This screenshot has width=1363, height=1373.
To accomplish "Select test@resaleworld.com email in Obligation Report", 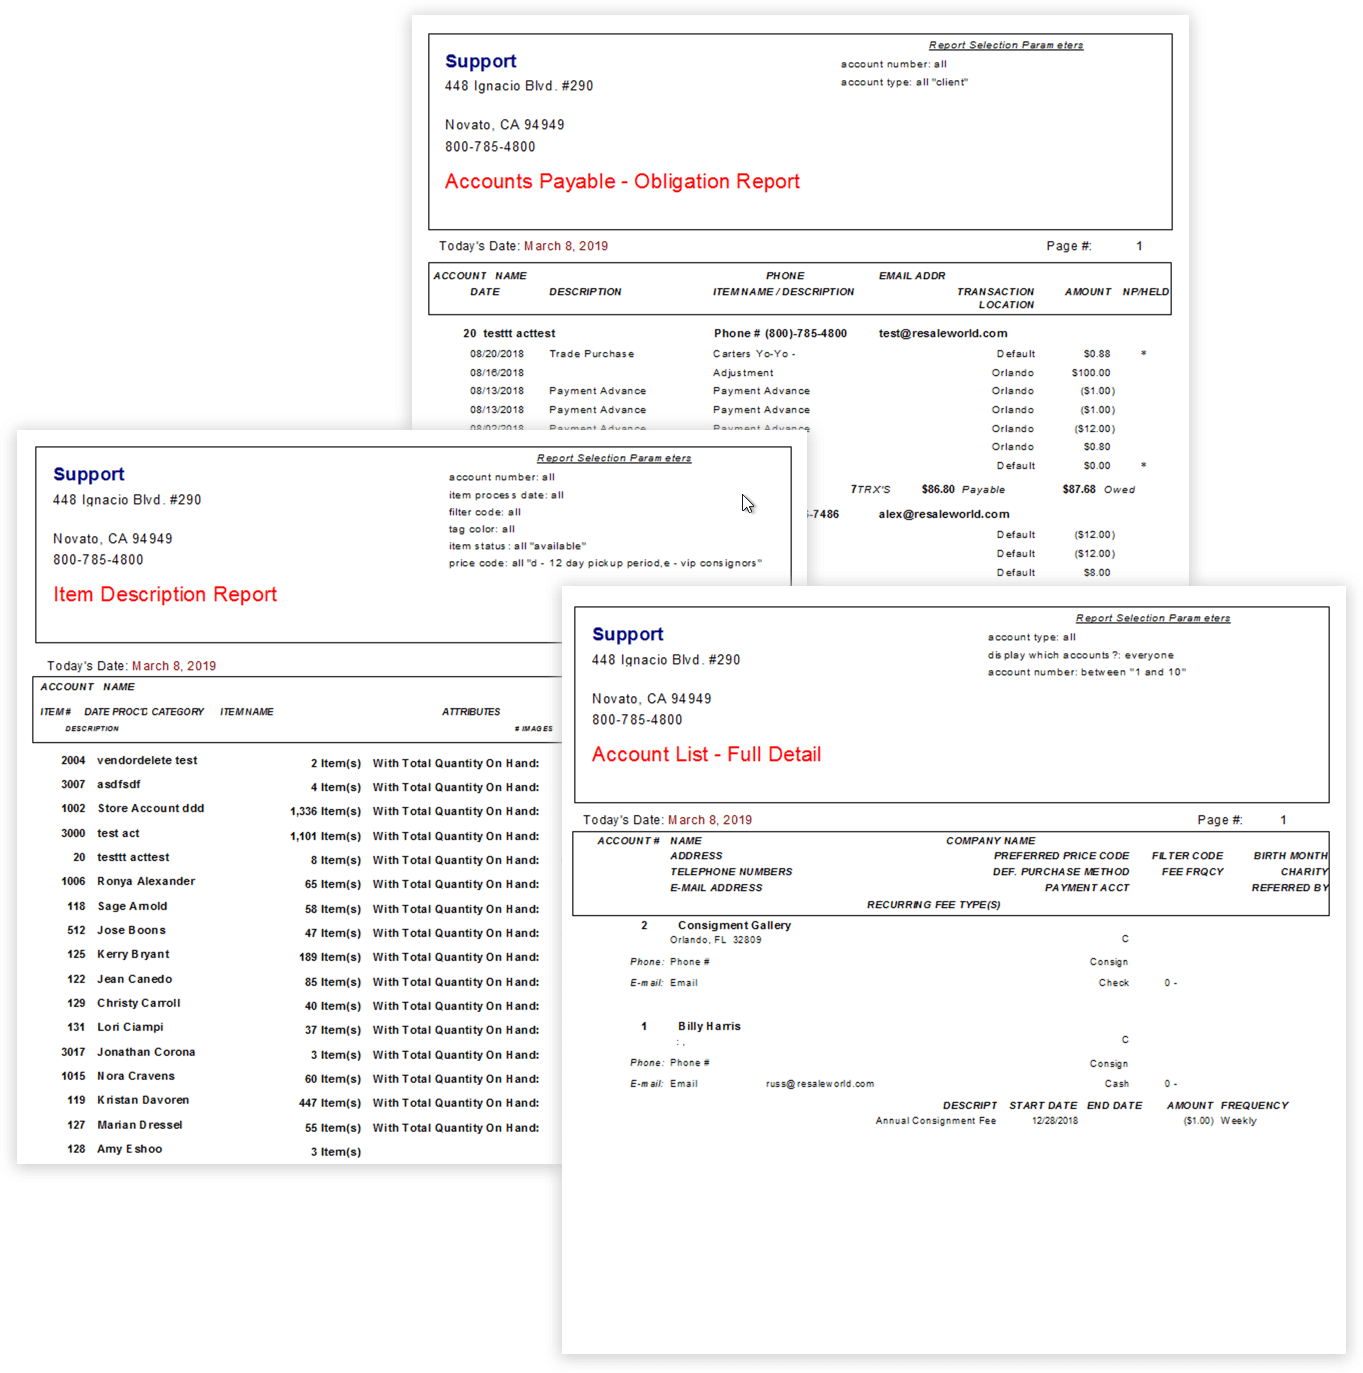I will pos(943,334).
